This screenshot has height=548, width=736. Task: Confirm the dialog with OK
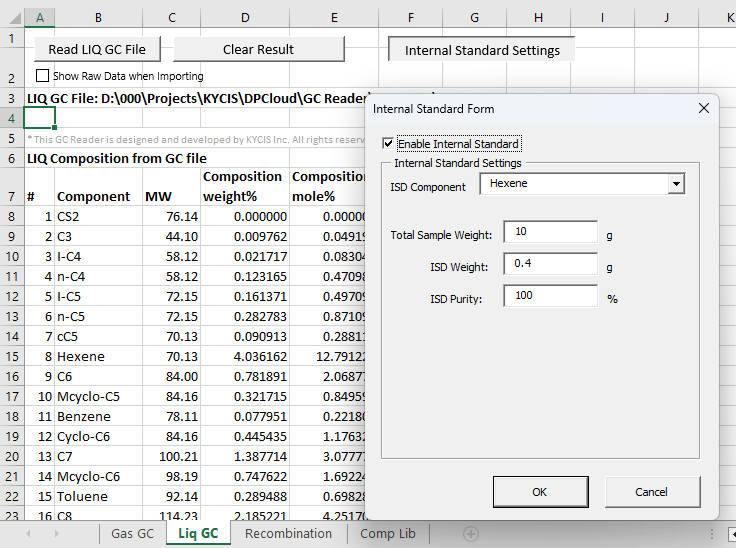coord(540,492)
